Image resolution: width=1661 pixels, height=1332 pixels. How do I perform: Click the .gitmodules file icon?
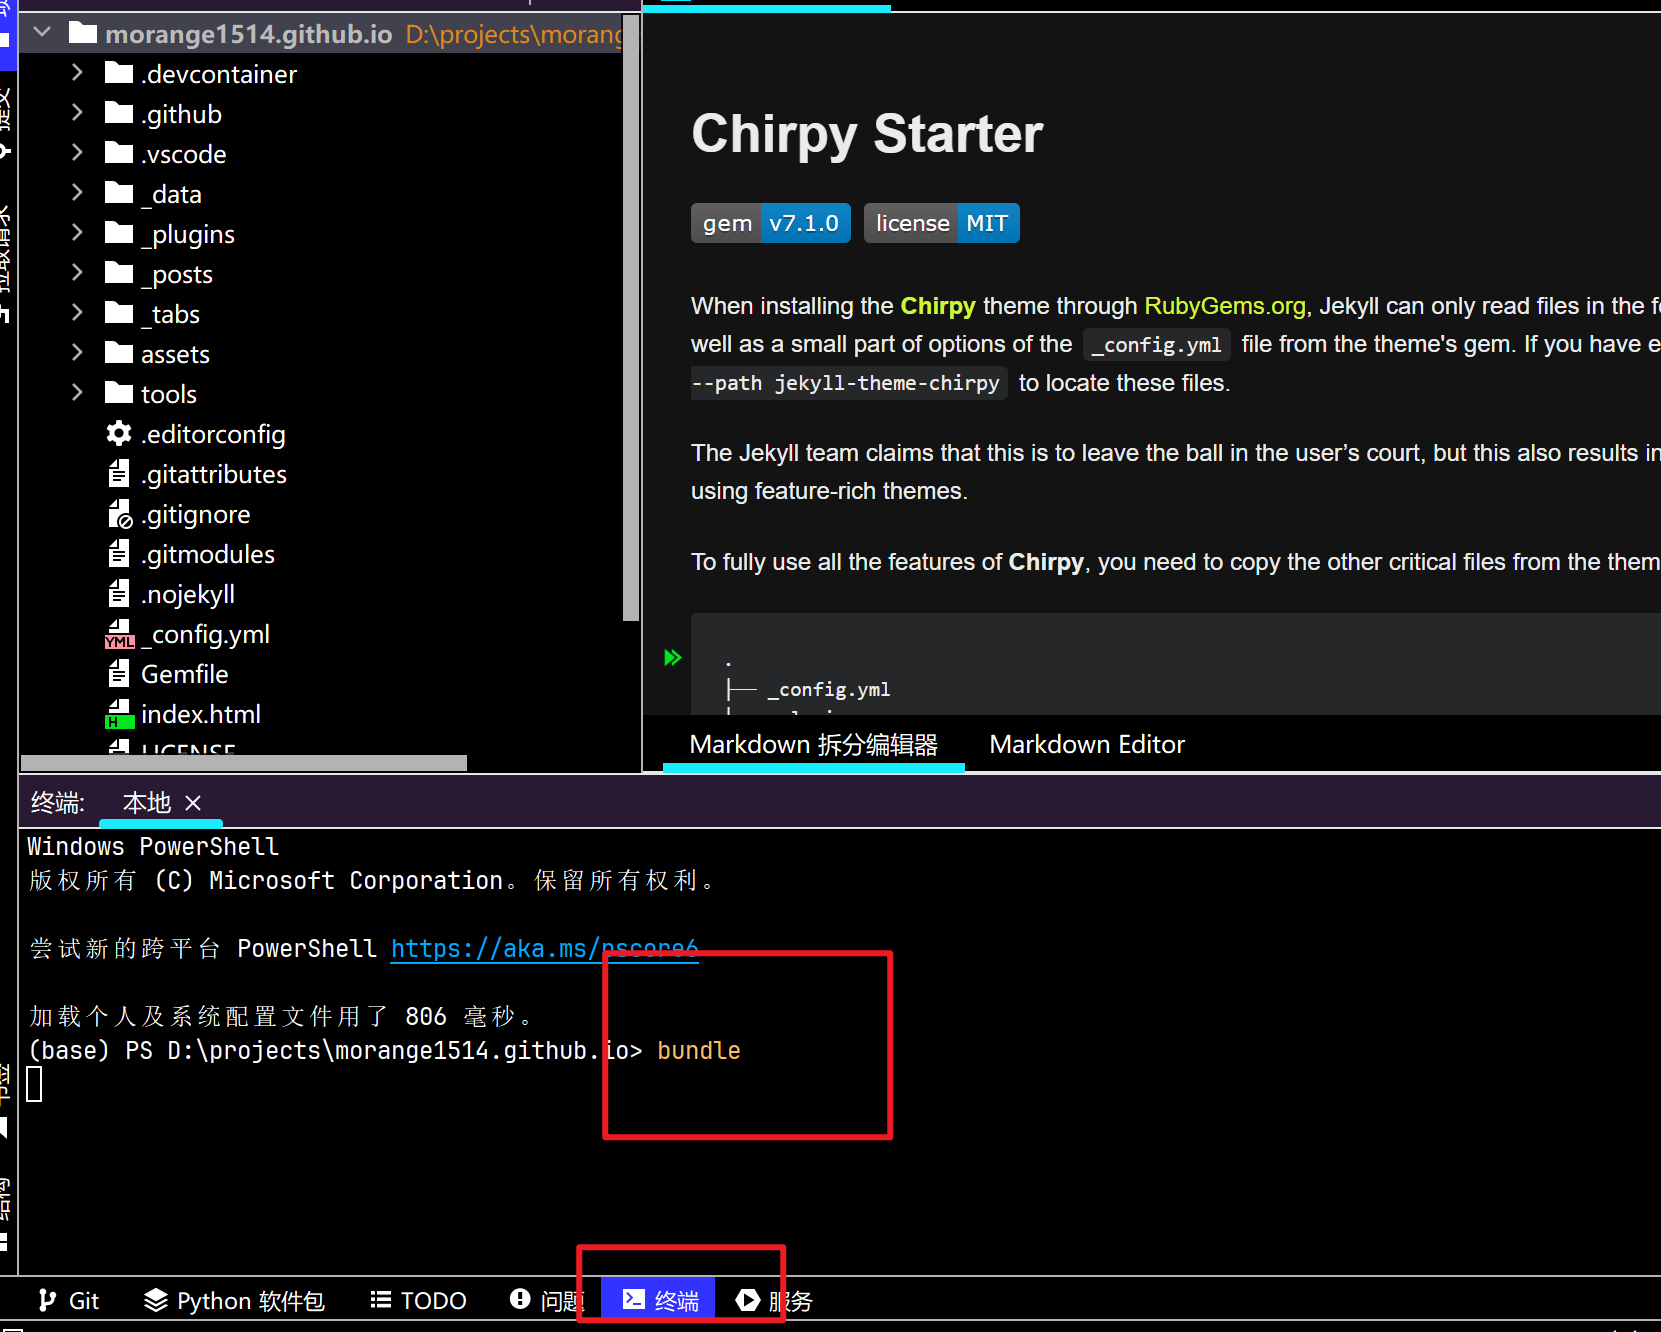[x=119, y=553]
